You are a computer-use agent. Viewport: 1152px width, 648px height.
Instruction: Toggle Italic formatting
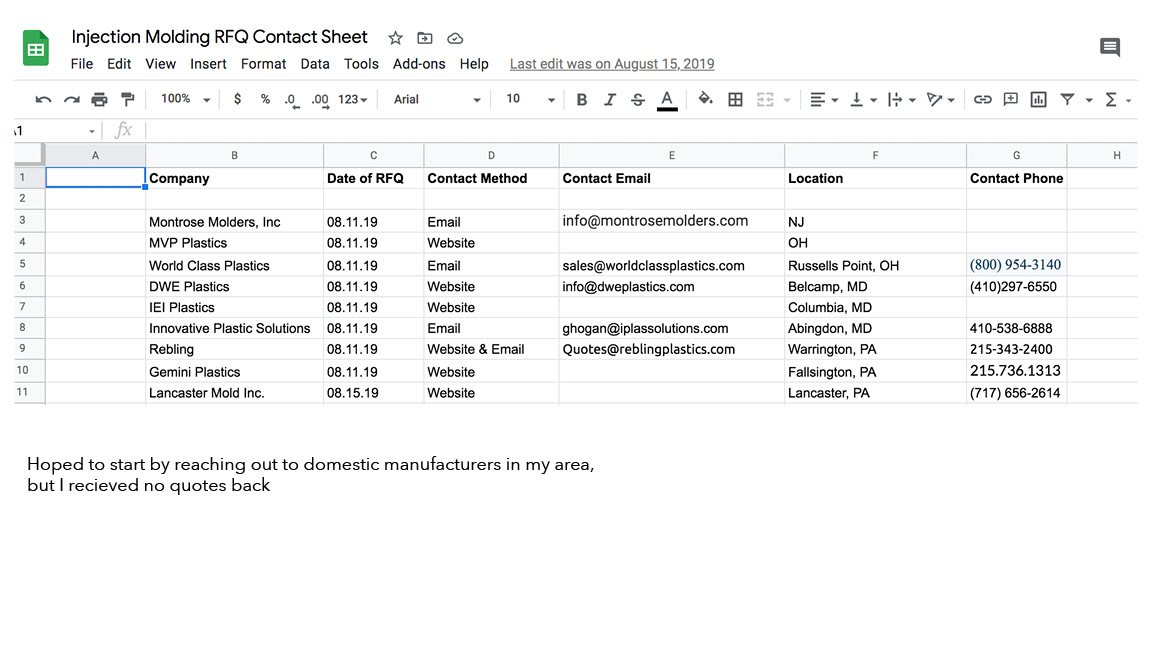coord(610,99)
